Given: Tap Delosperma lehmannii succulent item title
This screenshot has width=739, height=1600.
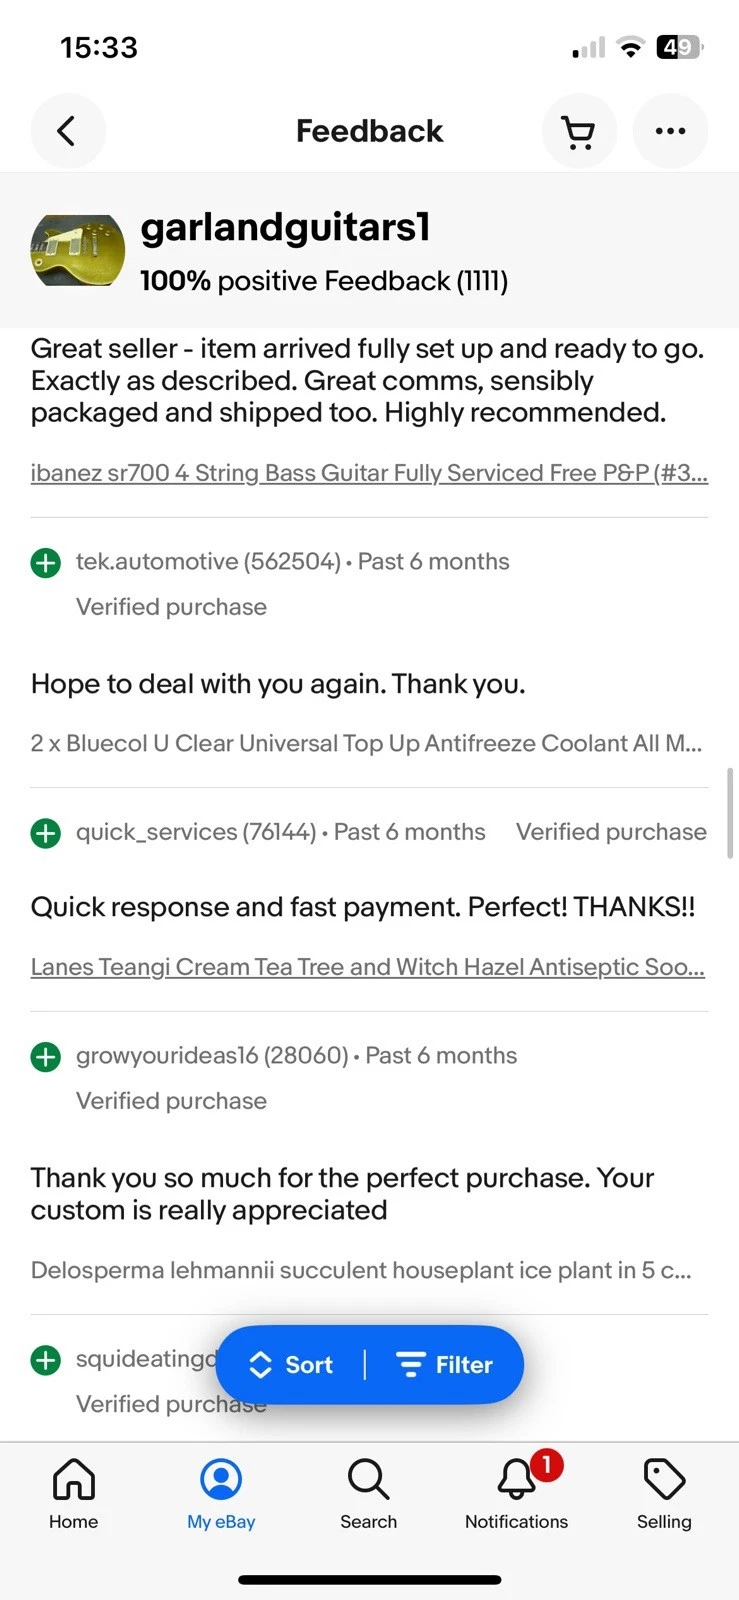Looking at the screenshot, I should tap(361, 1270).
